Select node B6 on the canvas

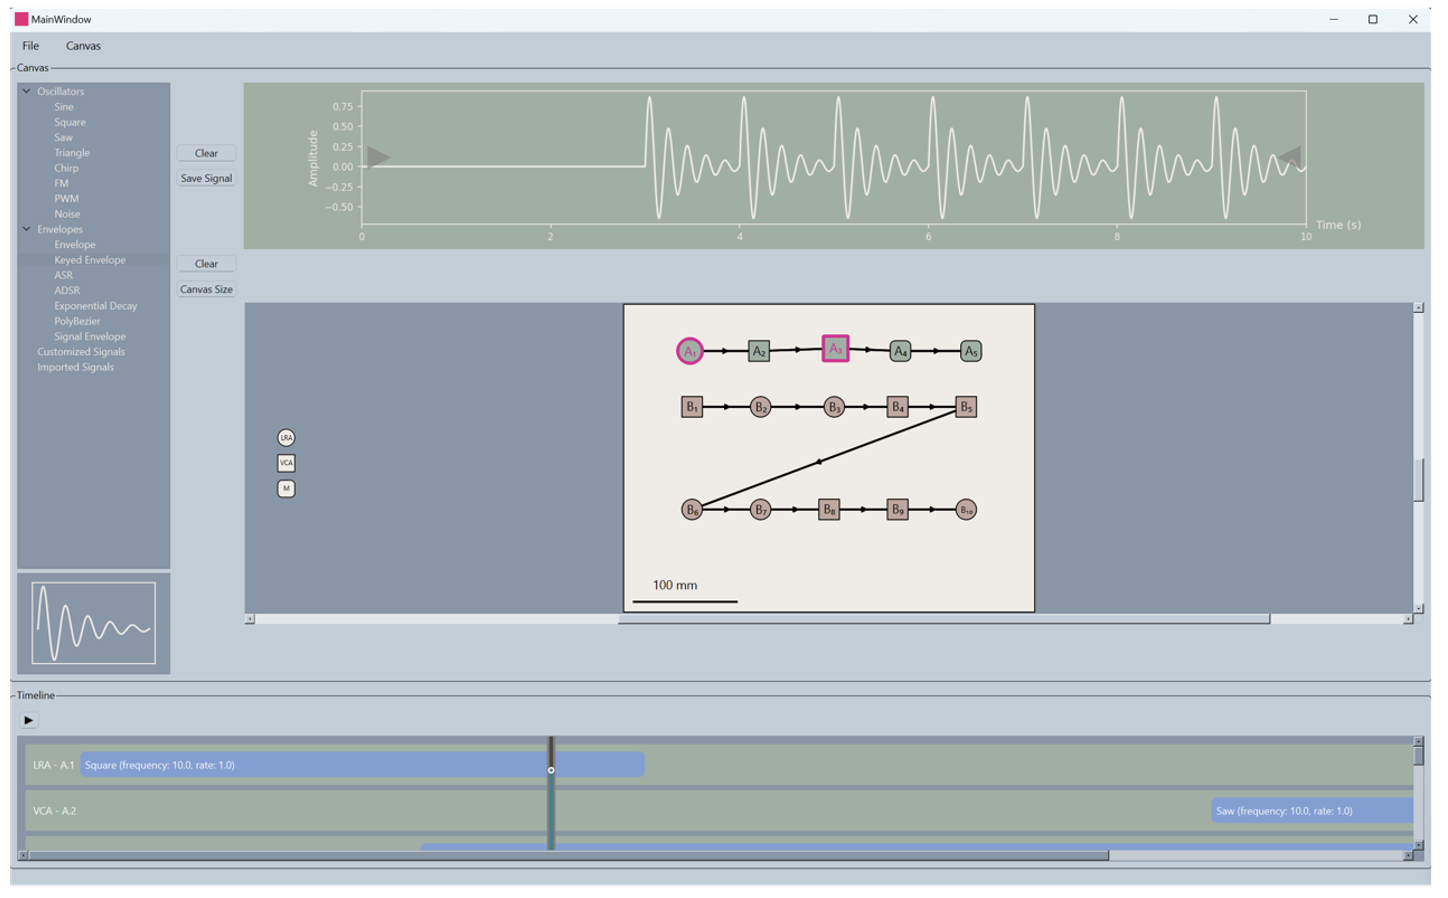click(x=690, y=509)
